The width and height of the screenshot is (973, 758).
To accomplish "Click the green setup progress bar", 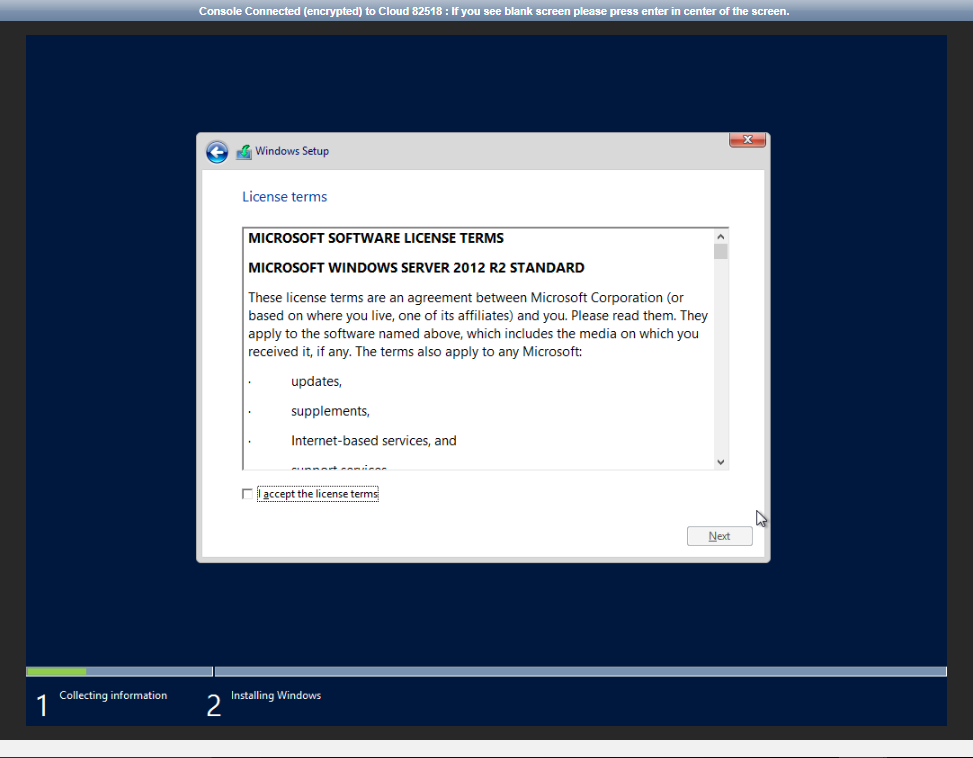I will click(x=56, y=671).
